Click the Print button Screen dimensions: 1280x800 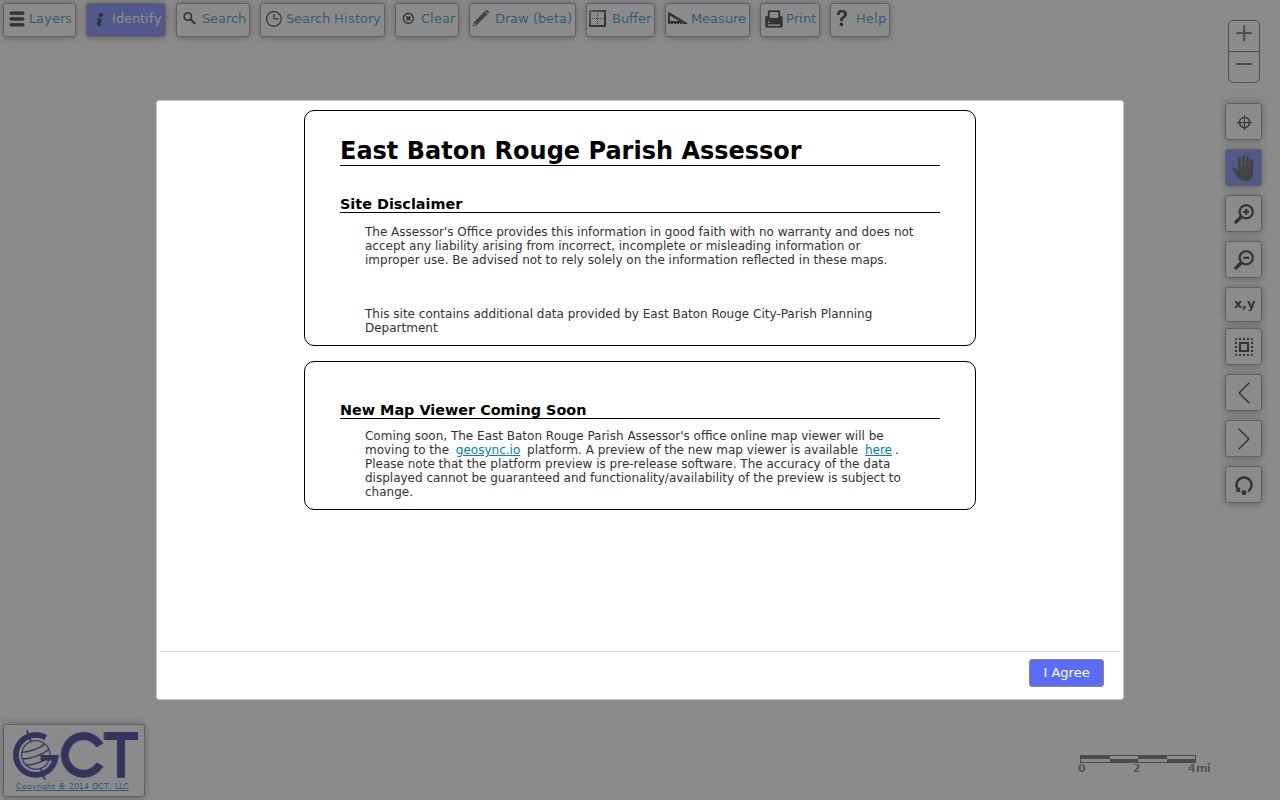coord(790,19)
